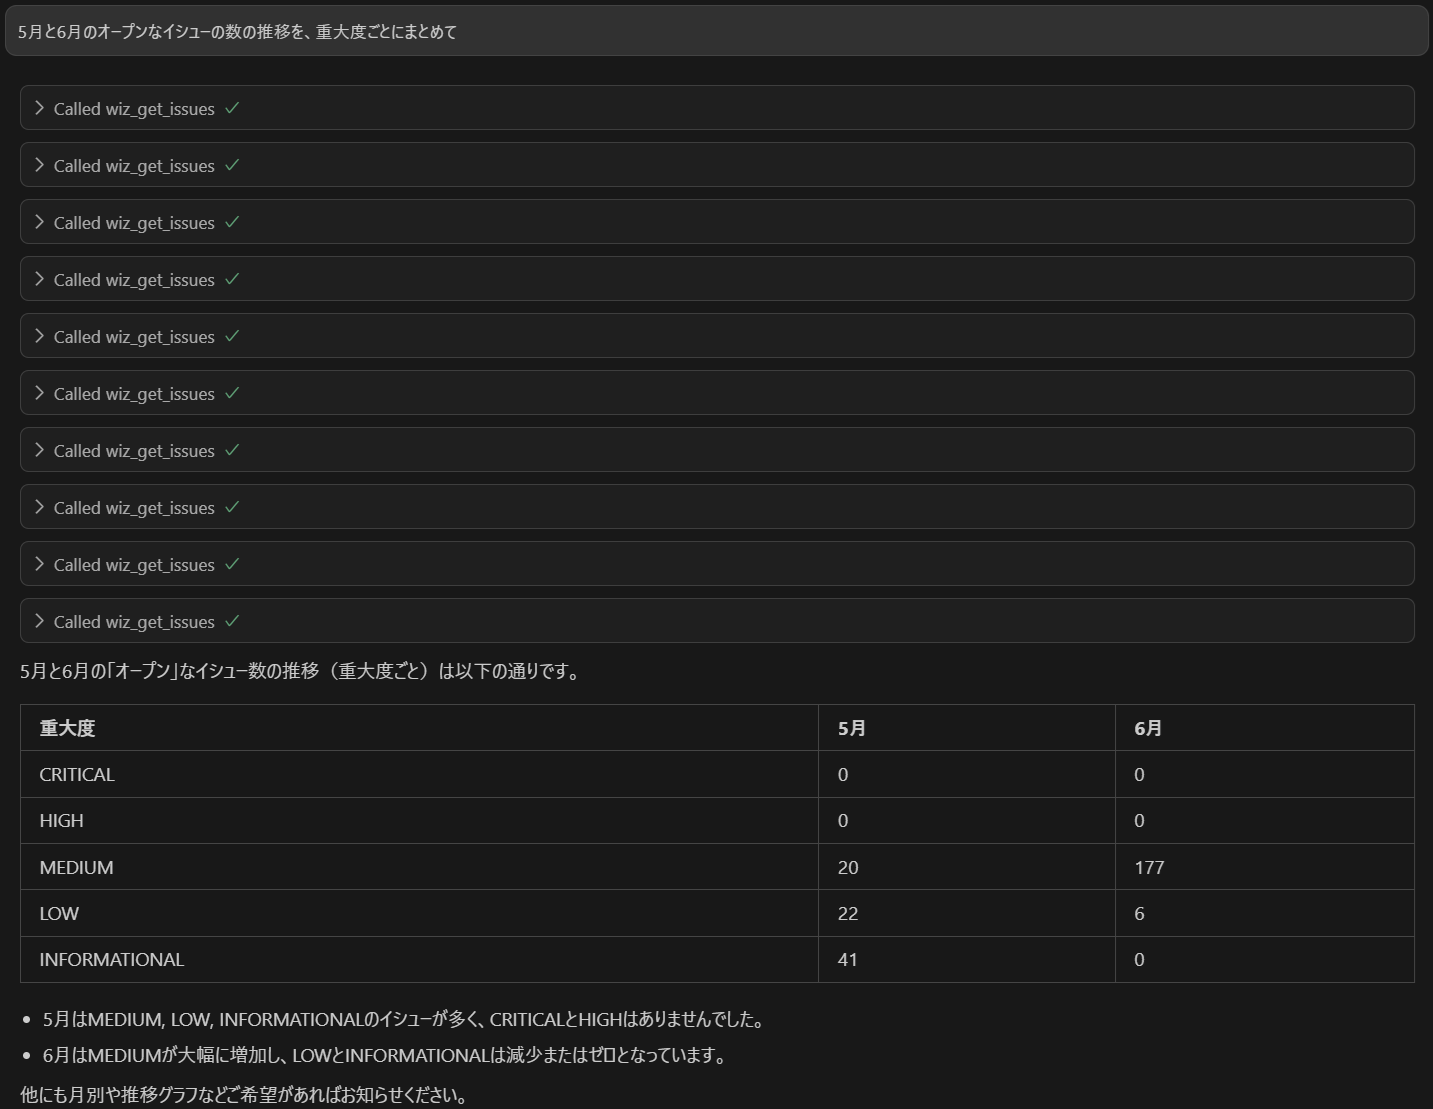Click the 6月 column header
Image resolution: width=1433 pixels, height=1109 pixels.
[1148, 728]
